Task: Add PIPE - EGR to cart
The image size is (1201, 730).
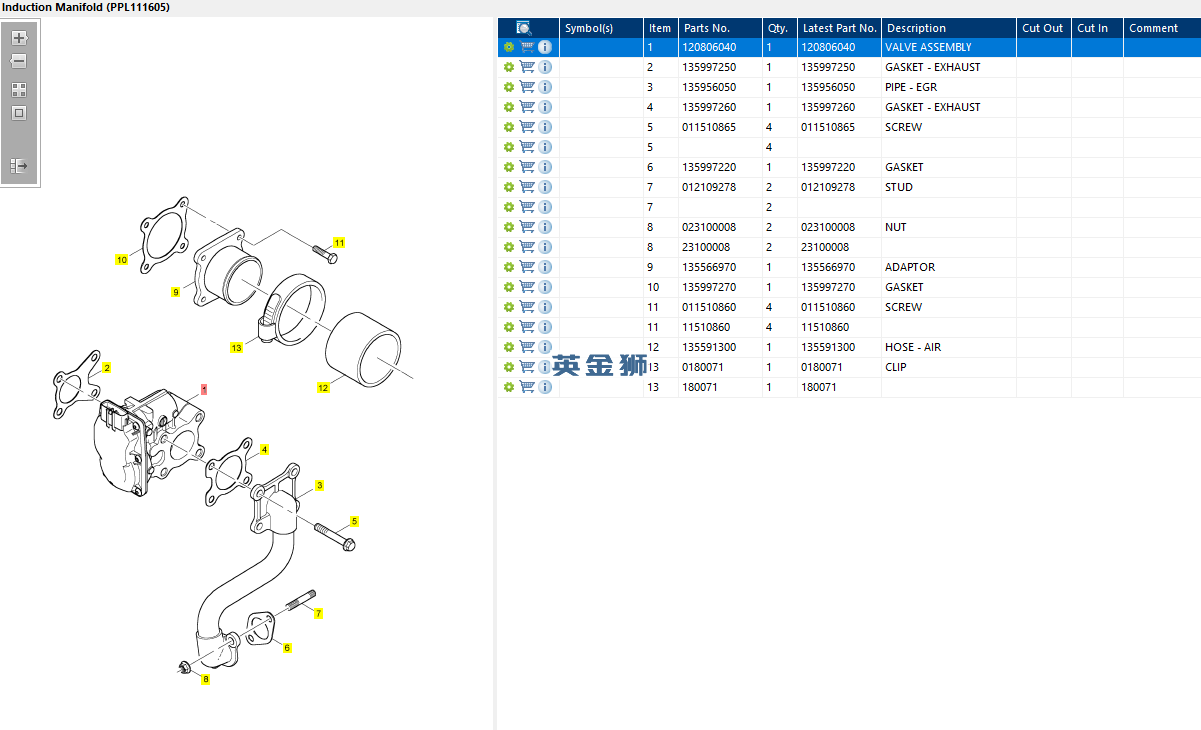Action: [527, 87]
